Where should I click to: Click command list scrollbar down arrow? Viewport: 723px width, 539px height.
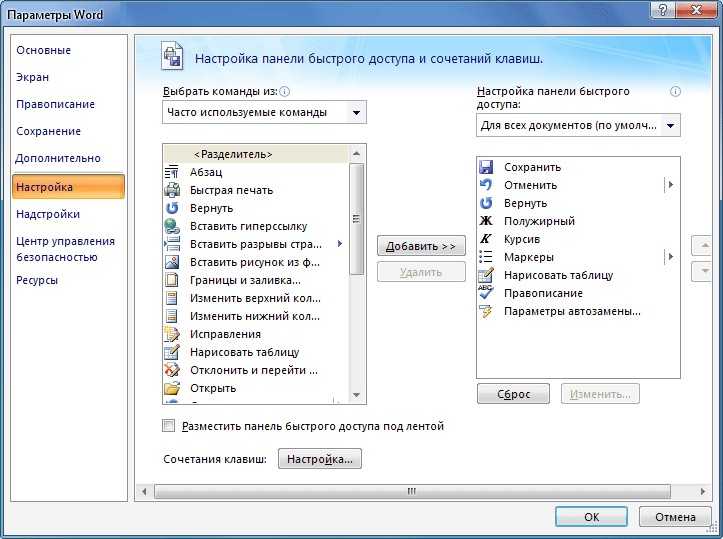pos(356,395)
